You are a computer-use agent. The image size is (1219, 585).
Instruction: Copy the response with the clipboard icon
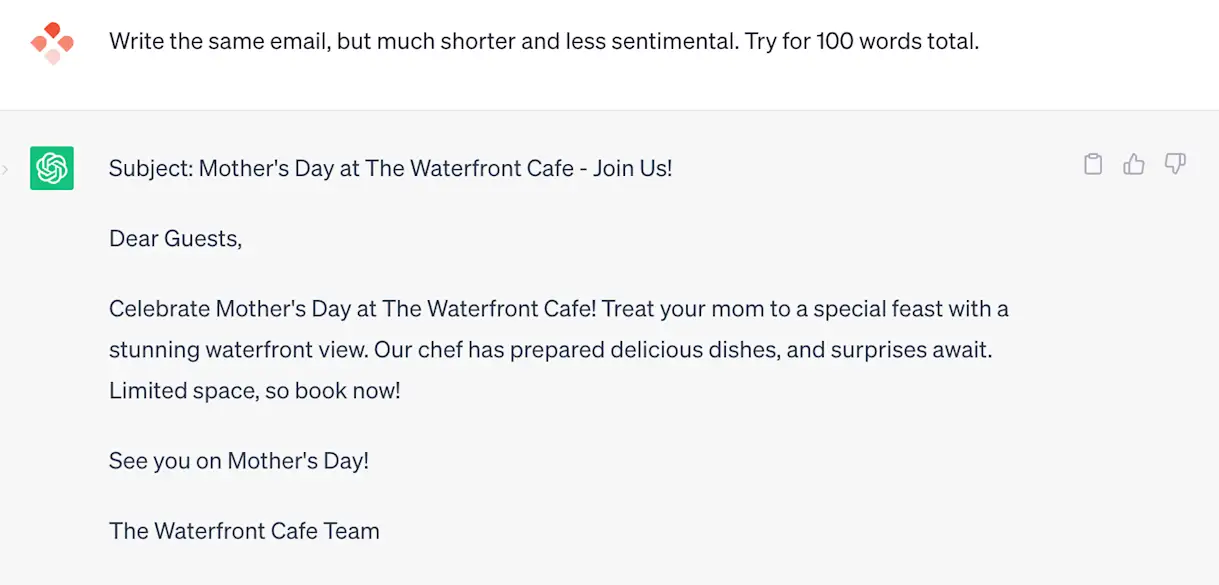[1093, 164]
